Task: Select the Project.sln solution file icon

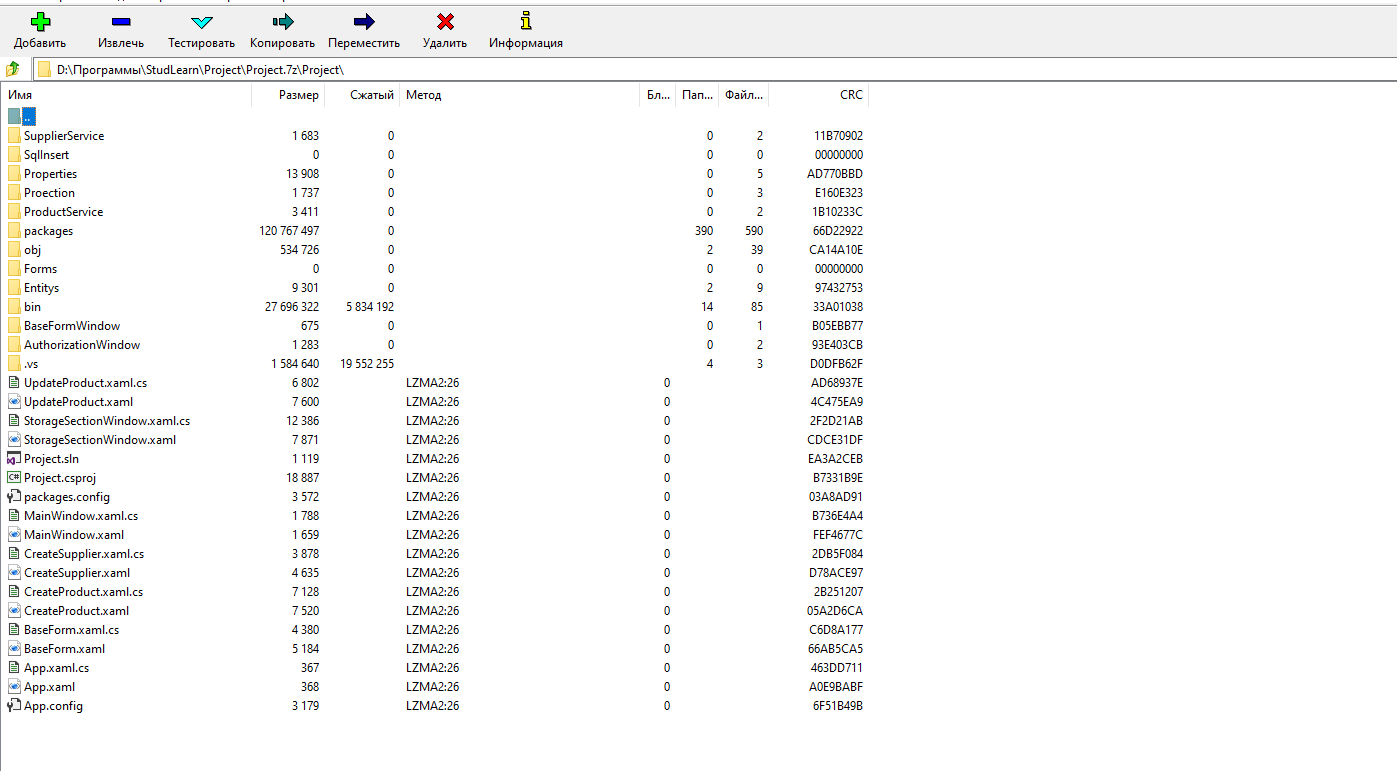Action: click(x=14, y=459)
